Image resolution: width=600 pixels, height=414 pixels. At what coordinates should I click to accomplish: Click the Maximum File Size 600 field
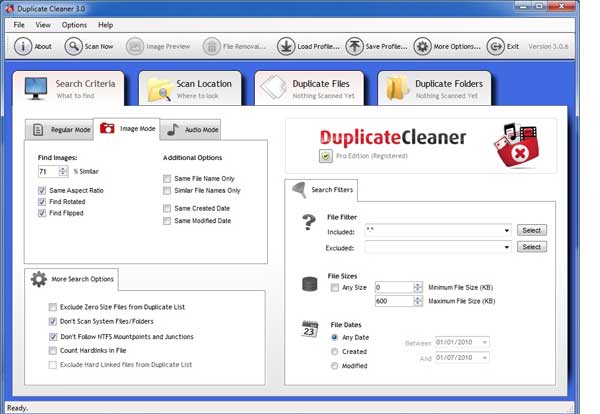pyautogui.click(x=394, y=301)
